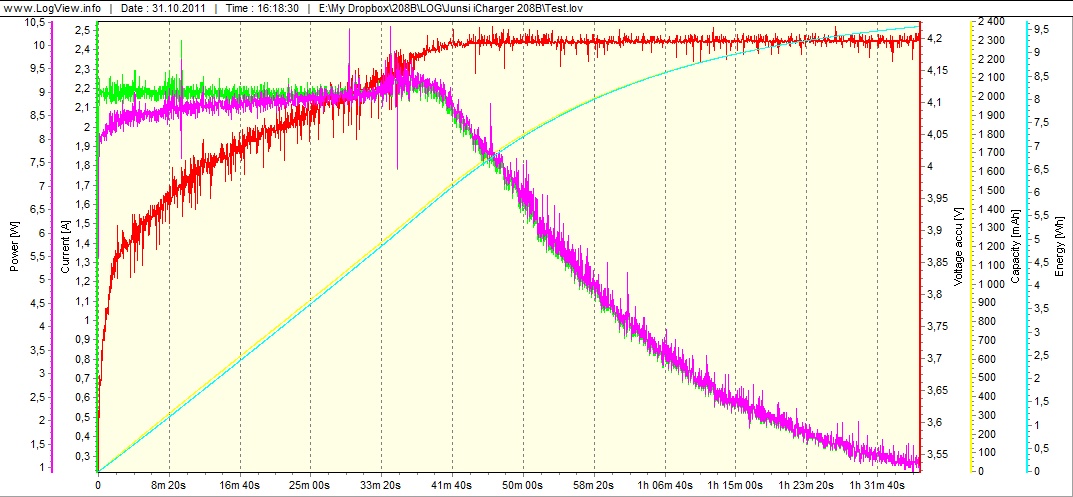Click the Capacity [mAh] axis title
1073x497 pixels.
(1014, 245)
